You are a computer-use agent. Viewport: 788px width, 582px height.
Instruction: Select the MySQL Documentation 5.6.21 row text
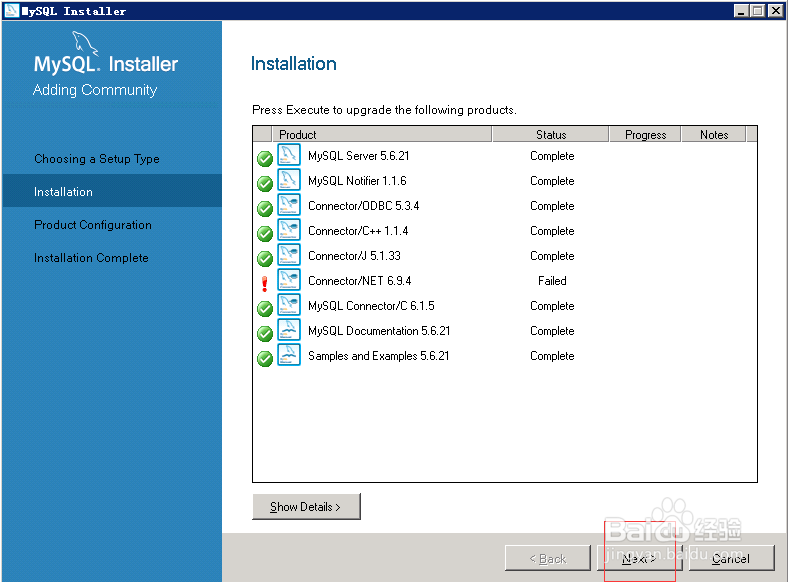point(379,331)
